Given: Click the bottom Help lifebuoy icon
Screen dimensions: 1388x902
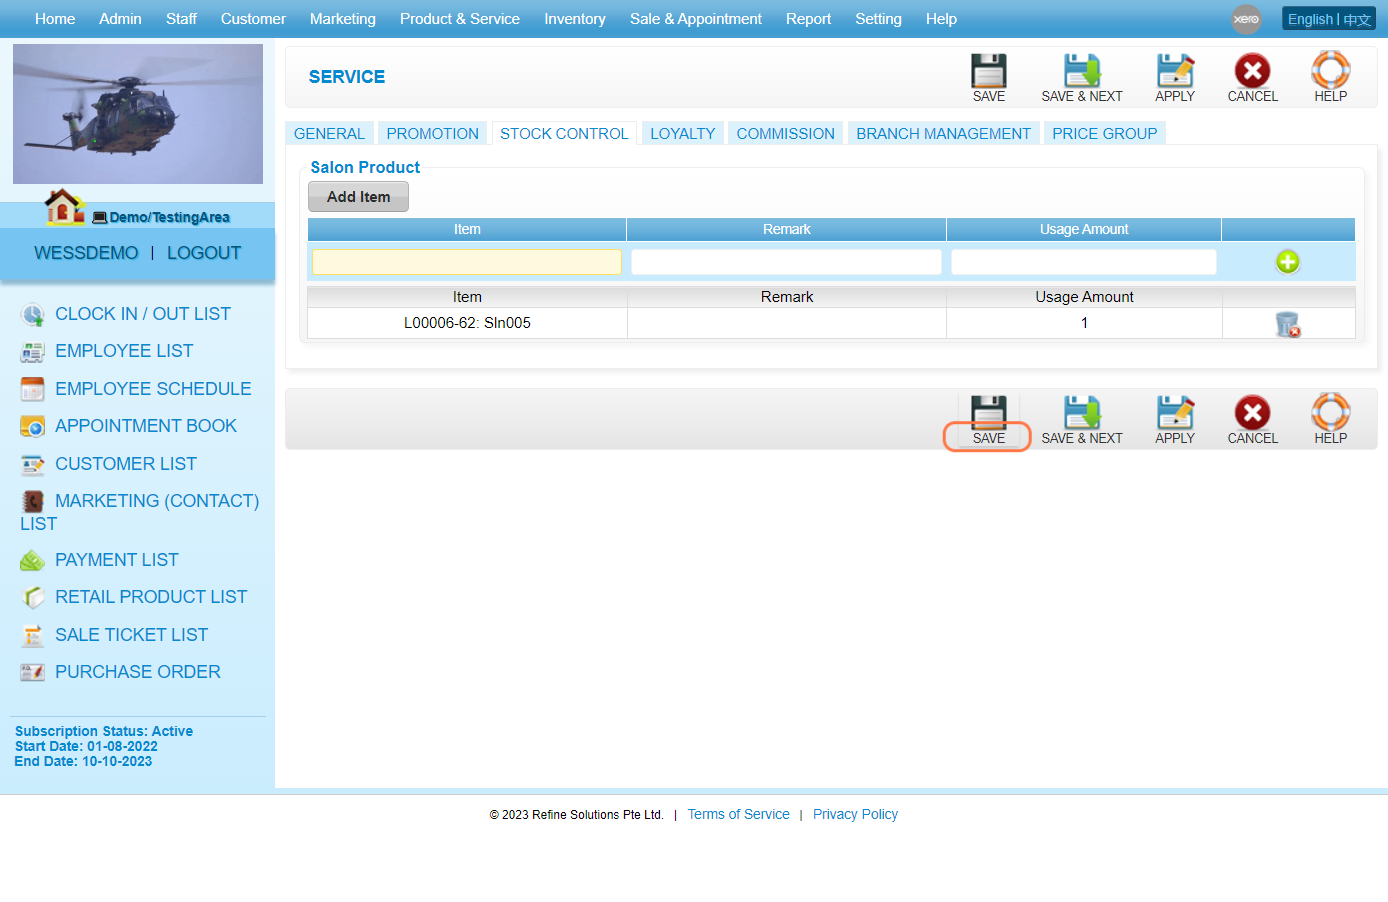Looking at the screenshot, I should pyautogui.click(x=1331, y=412).
